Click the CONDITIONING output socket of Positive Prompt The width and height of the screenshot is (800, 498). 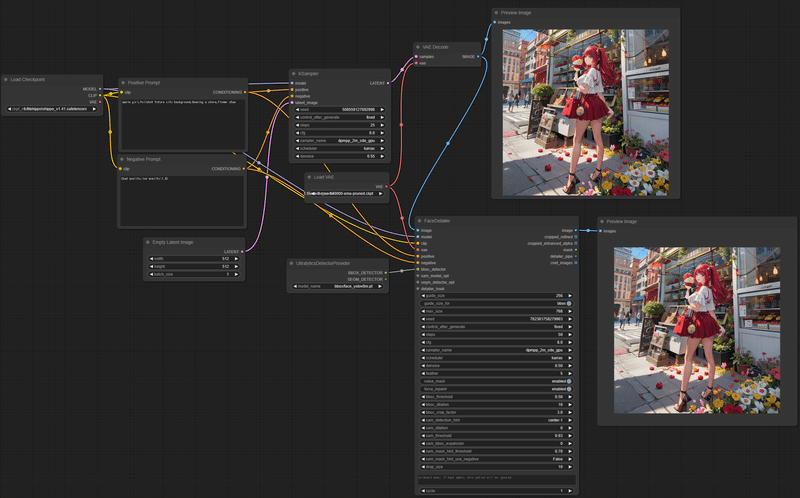(x=245, y=92)
